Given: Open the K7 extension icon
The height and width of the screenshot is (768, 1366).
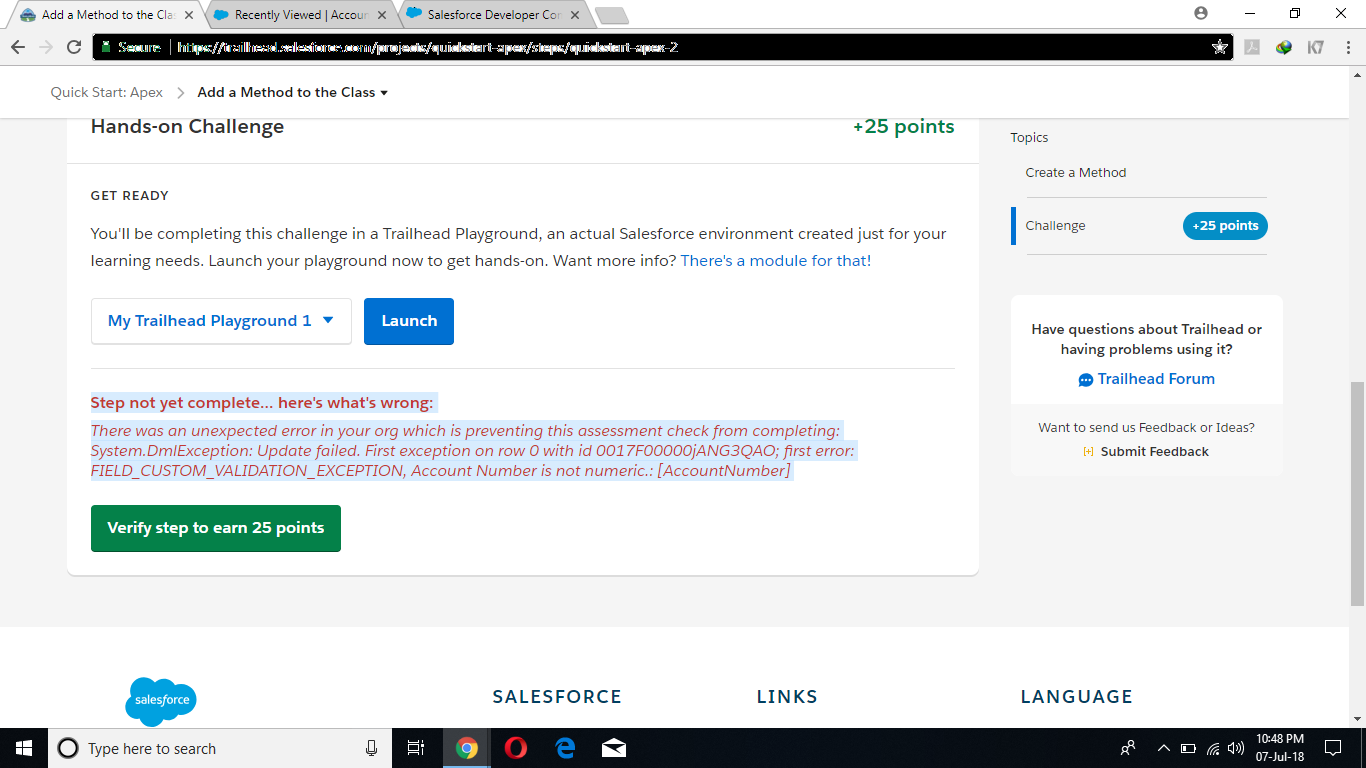Looking at the screenshot, I should tap(1316, 47).
